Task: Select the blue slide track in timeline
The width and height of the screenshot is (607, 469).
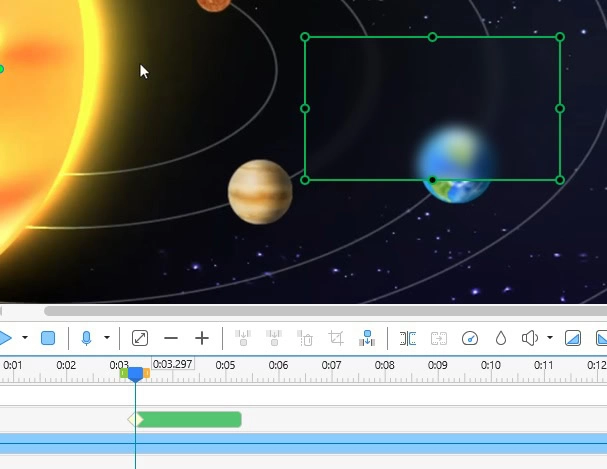Action: tap(304, 443)
